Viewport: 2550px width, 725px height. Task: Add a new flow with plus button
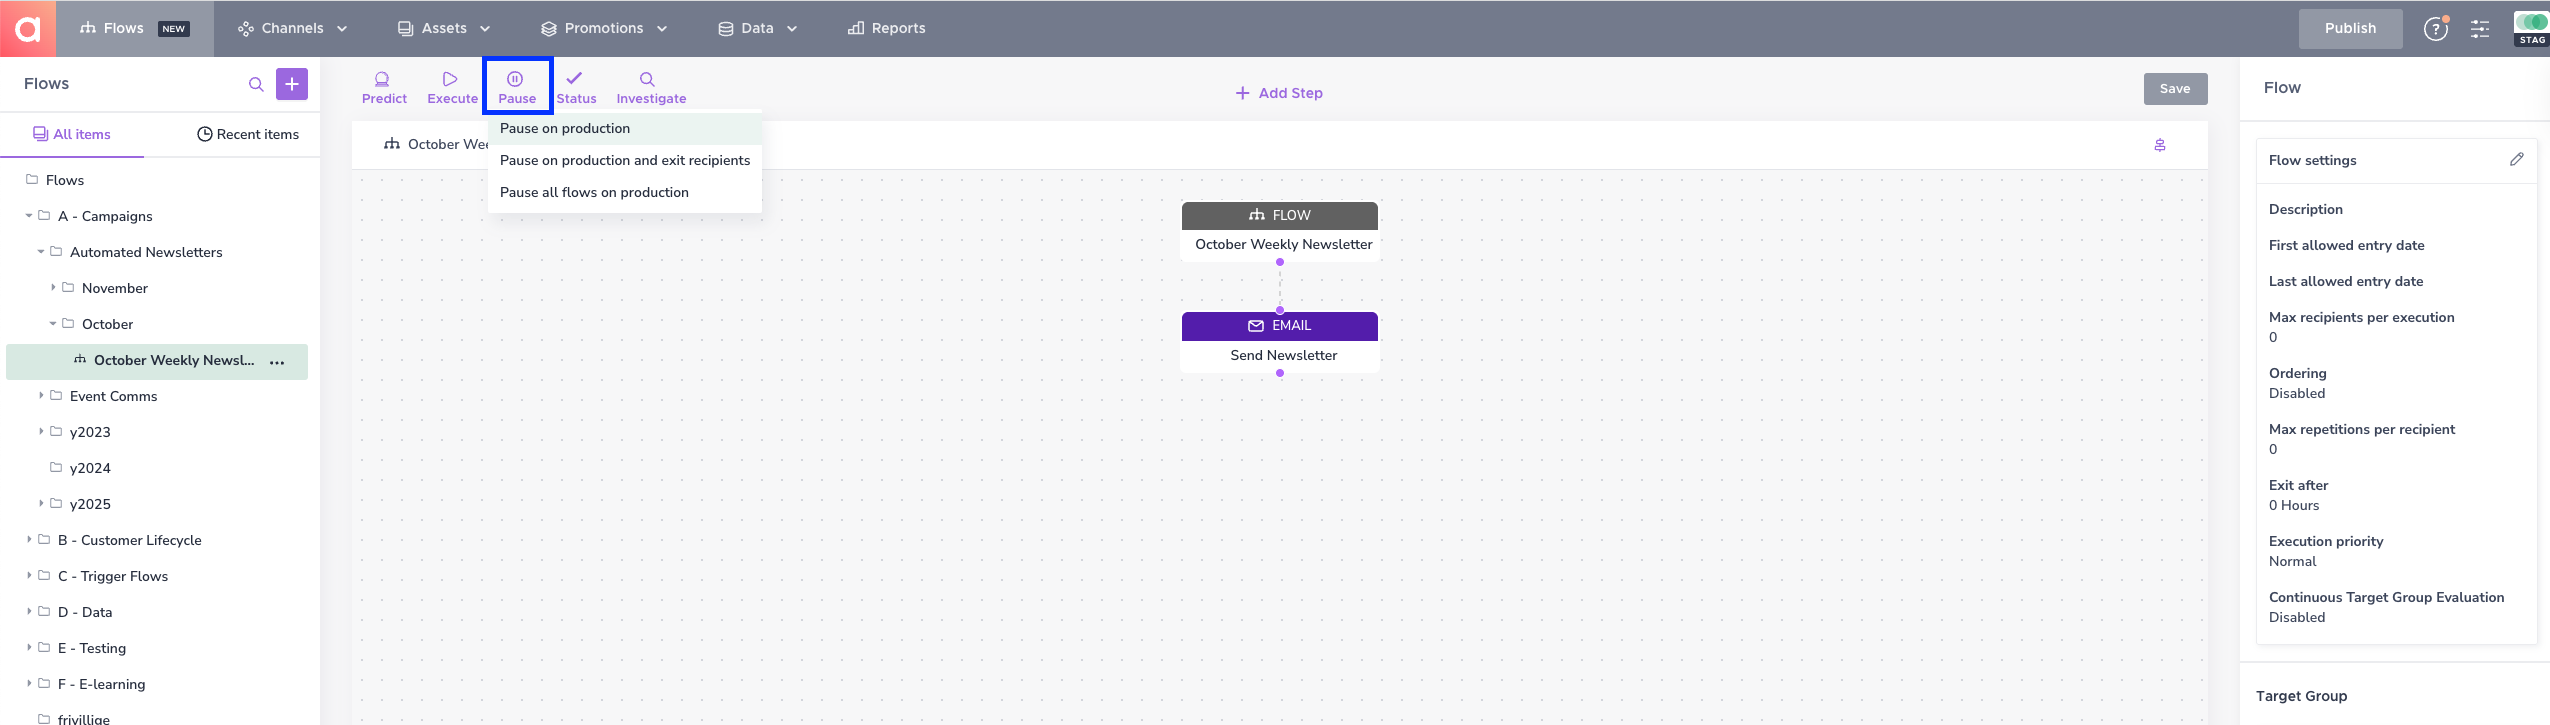pyautogui.click(x=292, y=84)
